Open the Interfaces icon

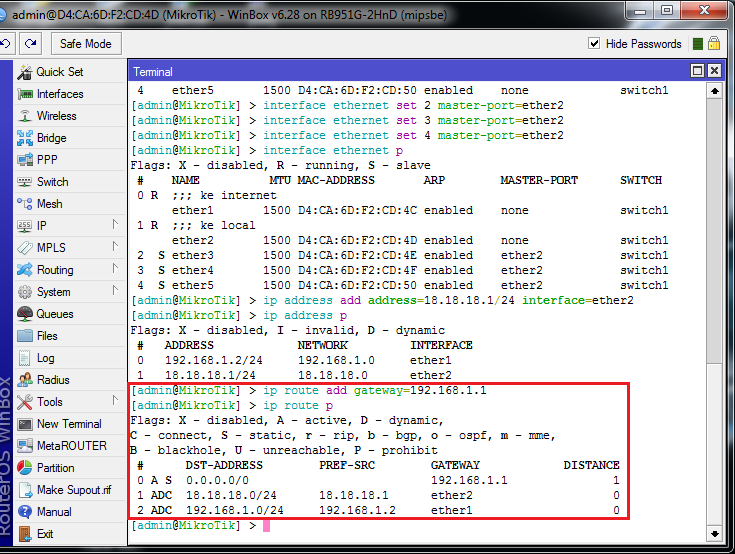click(x=25, y=94)
